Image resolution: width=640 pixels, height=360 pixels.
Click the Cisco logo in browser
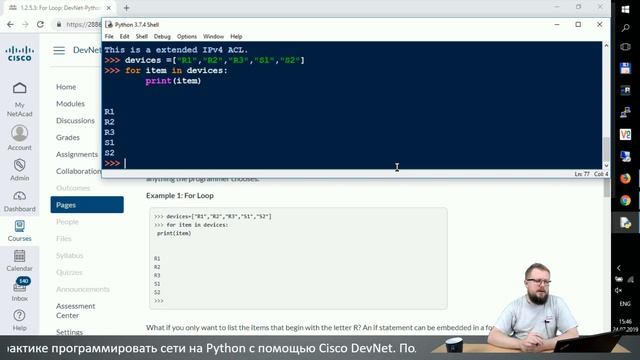click(19, 53)
